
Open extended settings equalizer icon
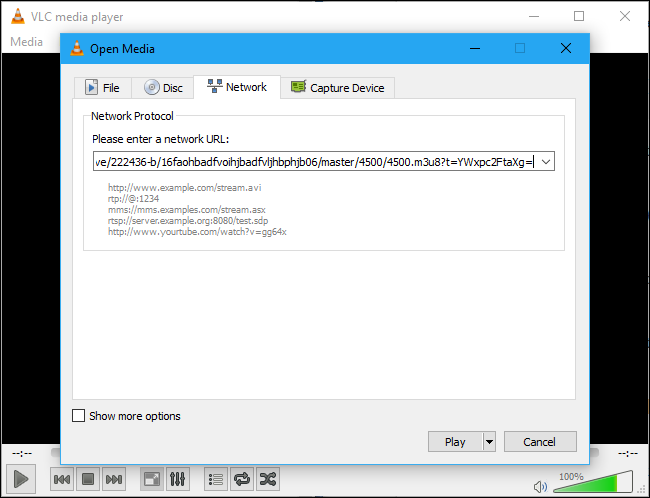point(177,479)
